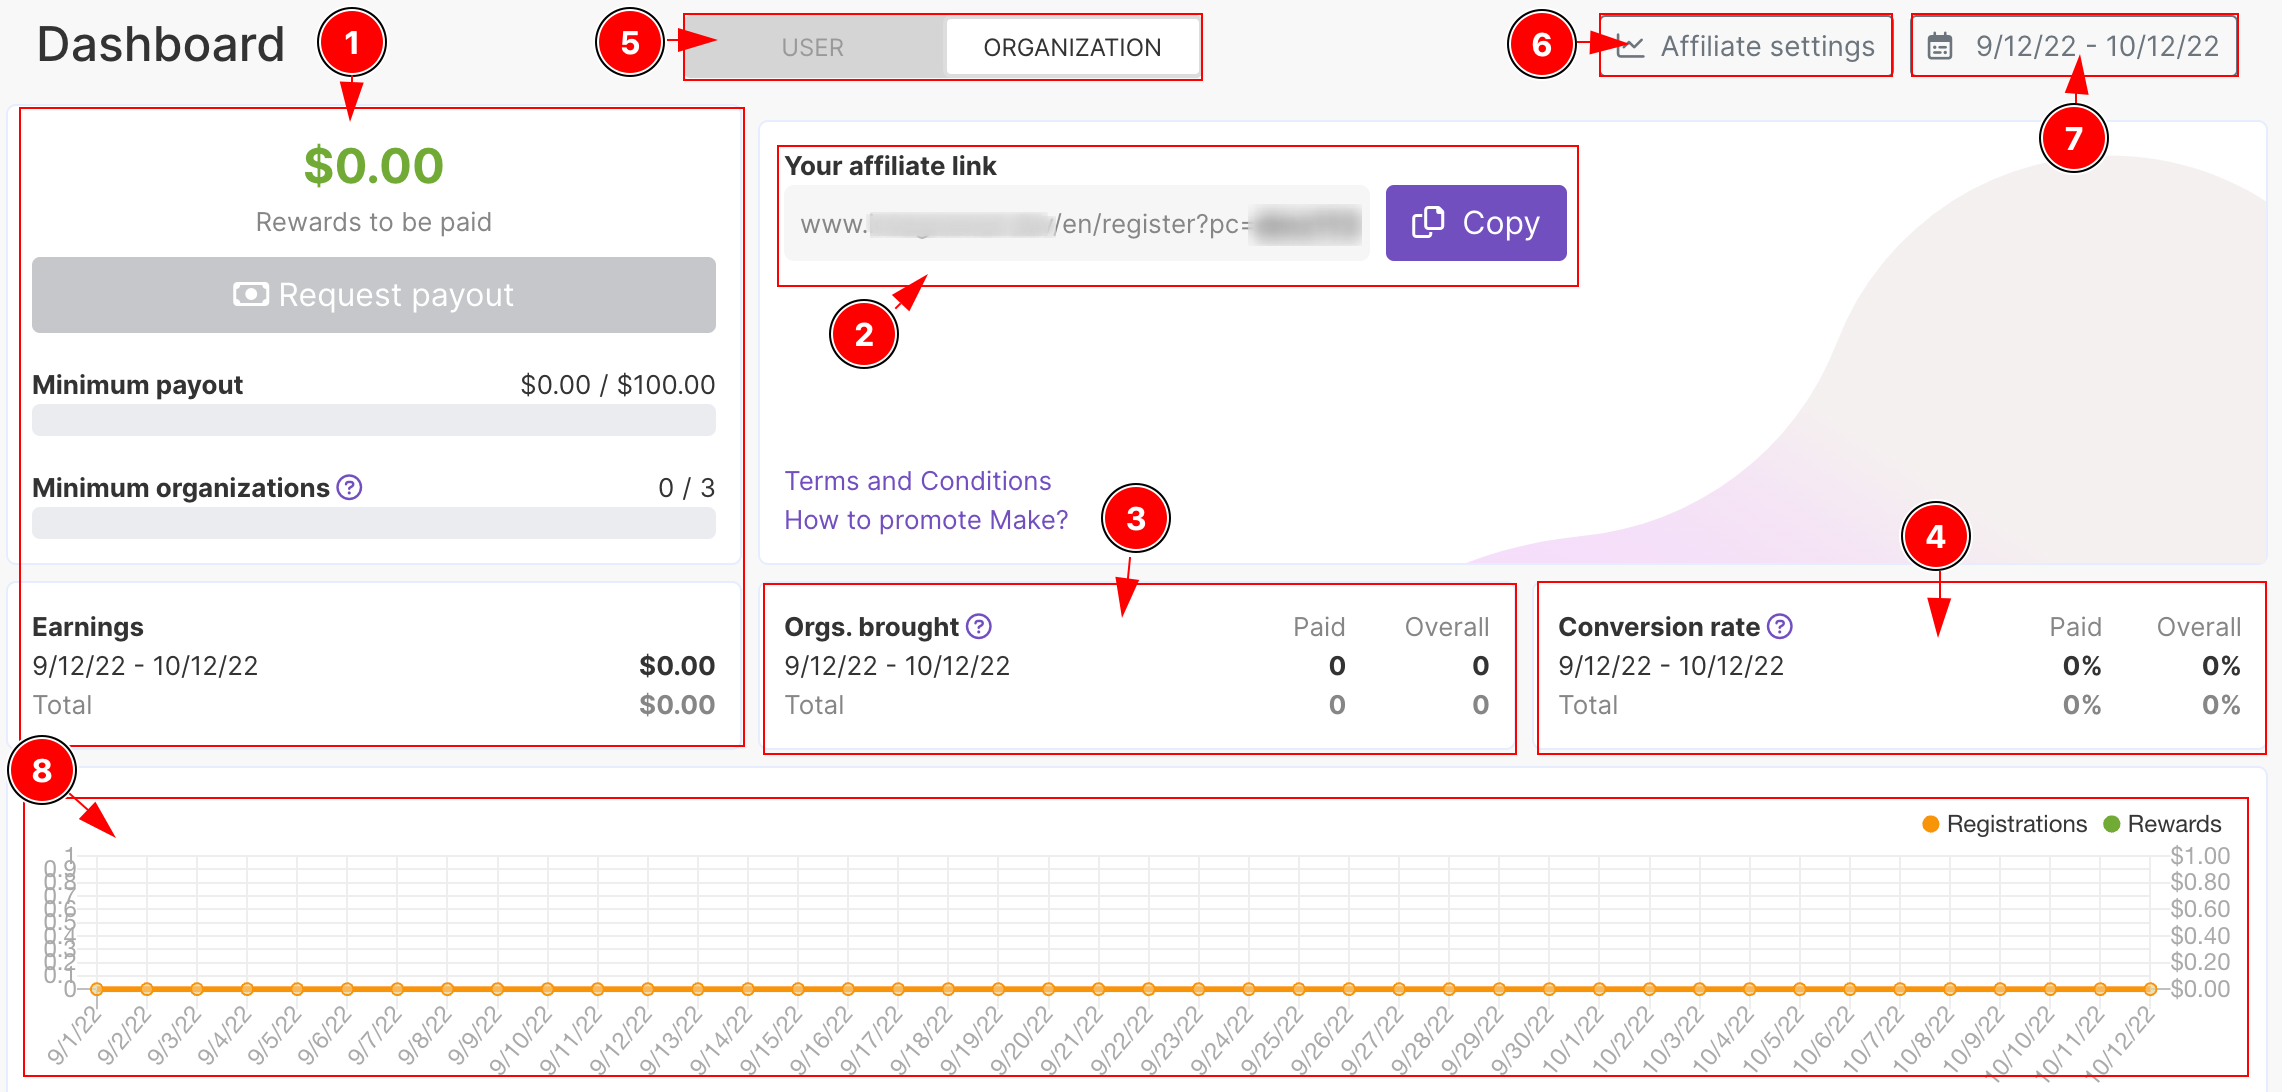2282x1092 pixels.
Task: Click help icon next to Conversion rate
Action: pos(1780,627)
